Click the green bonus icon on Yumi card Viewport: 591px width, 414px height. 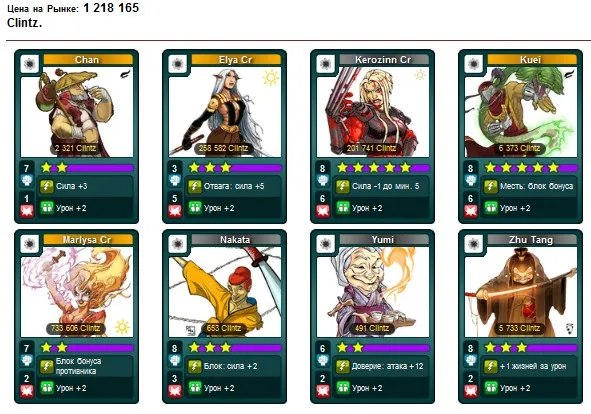pos(343,388)
